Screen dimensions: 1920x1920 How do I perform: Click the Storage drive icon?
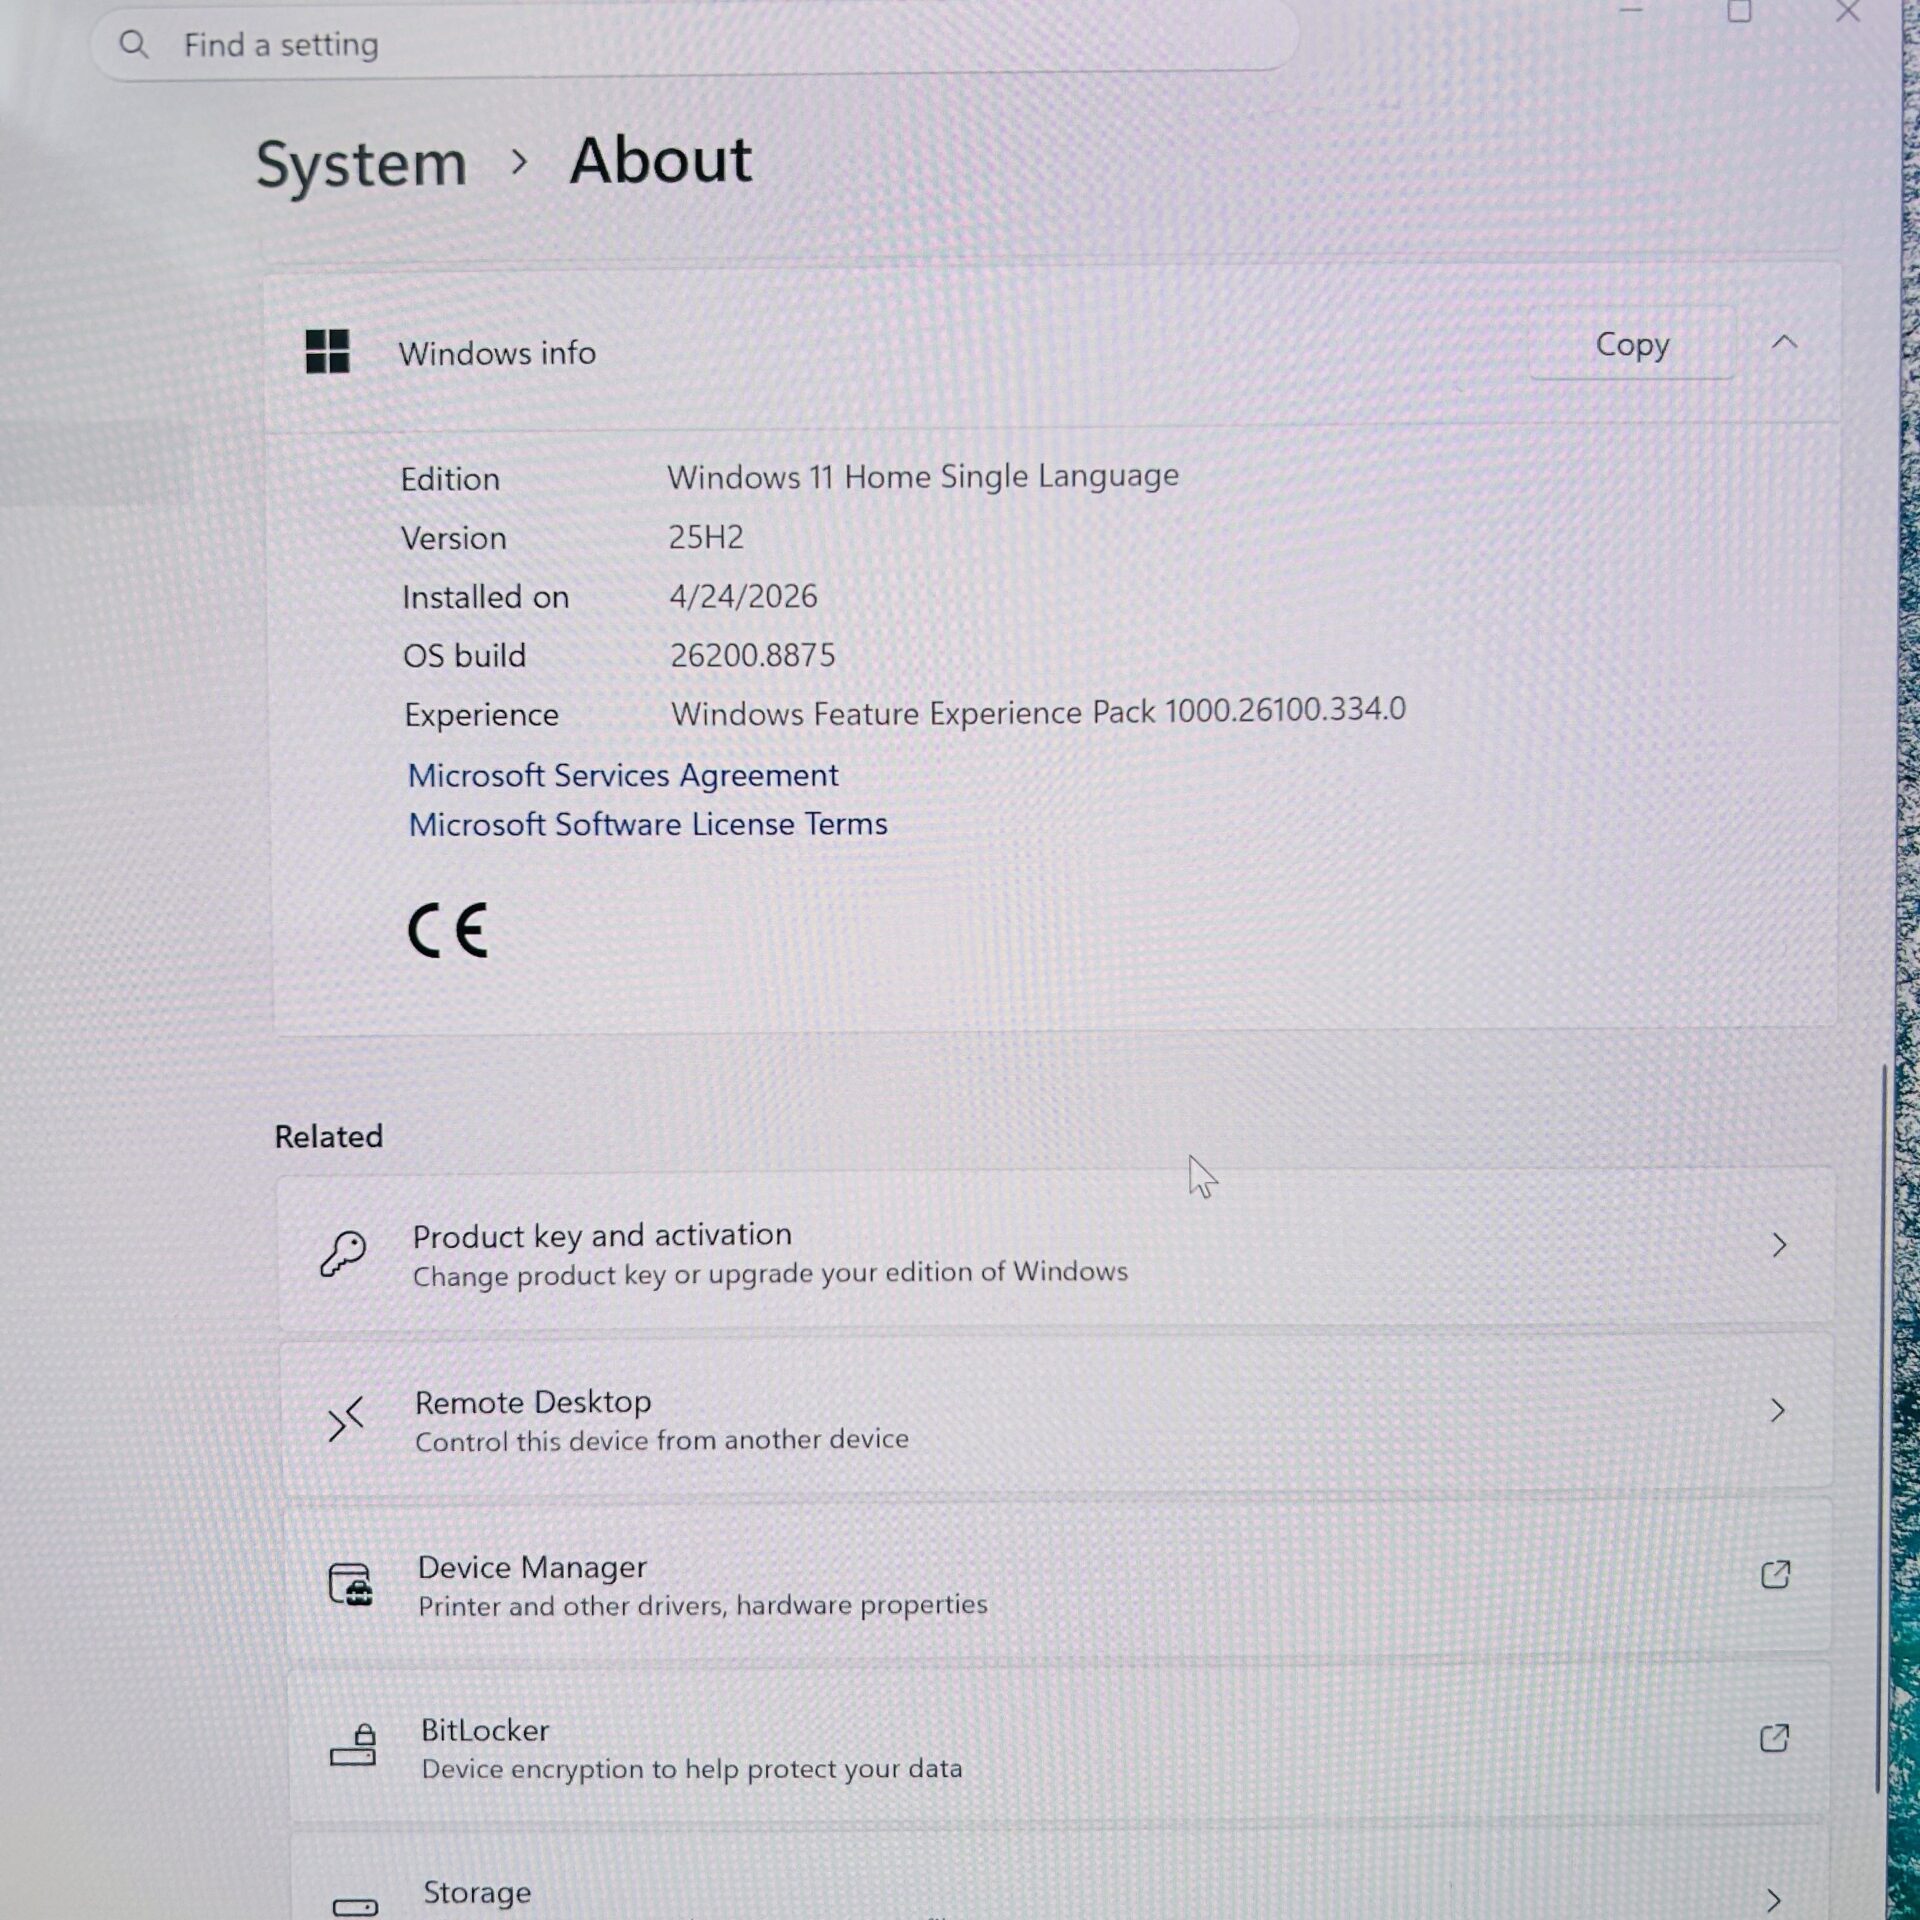point(355,1907)
